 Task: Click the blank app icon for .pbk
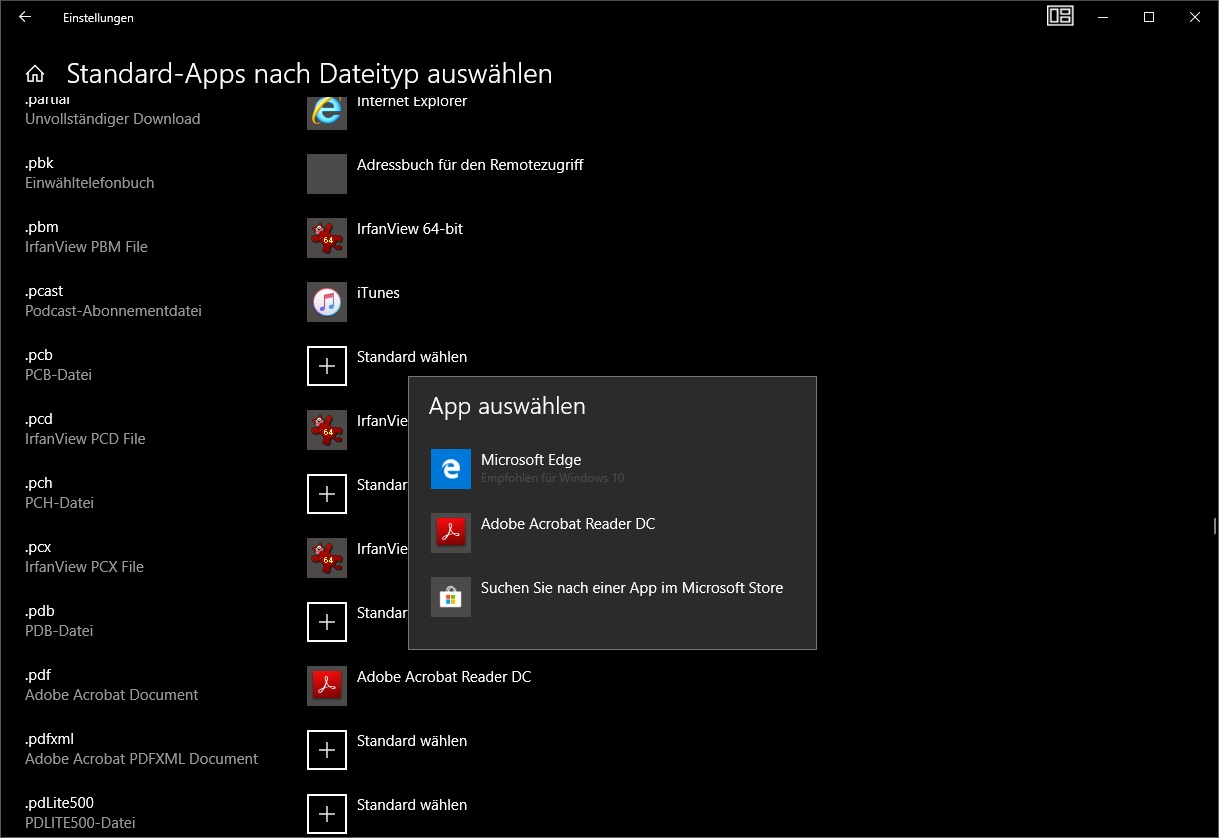pyautogui.click(x=327, y=174)
